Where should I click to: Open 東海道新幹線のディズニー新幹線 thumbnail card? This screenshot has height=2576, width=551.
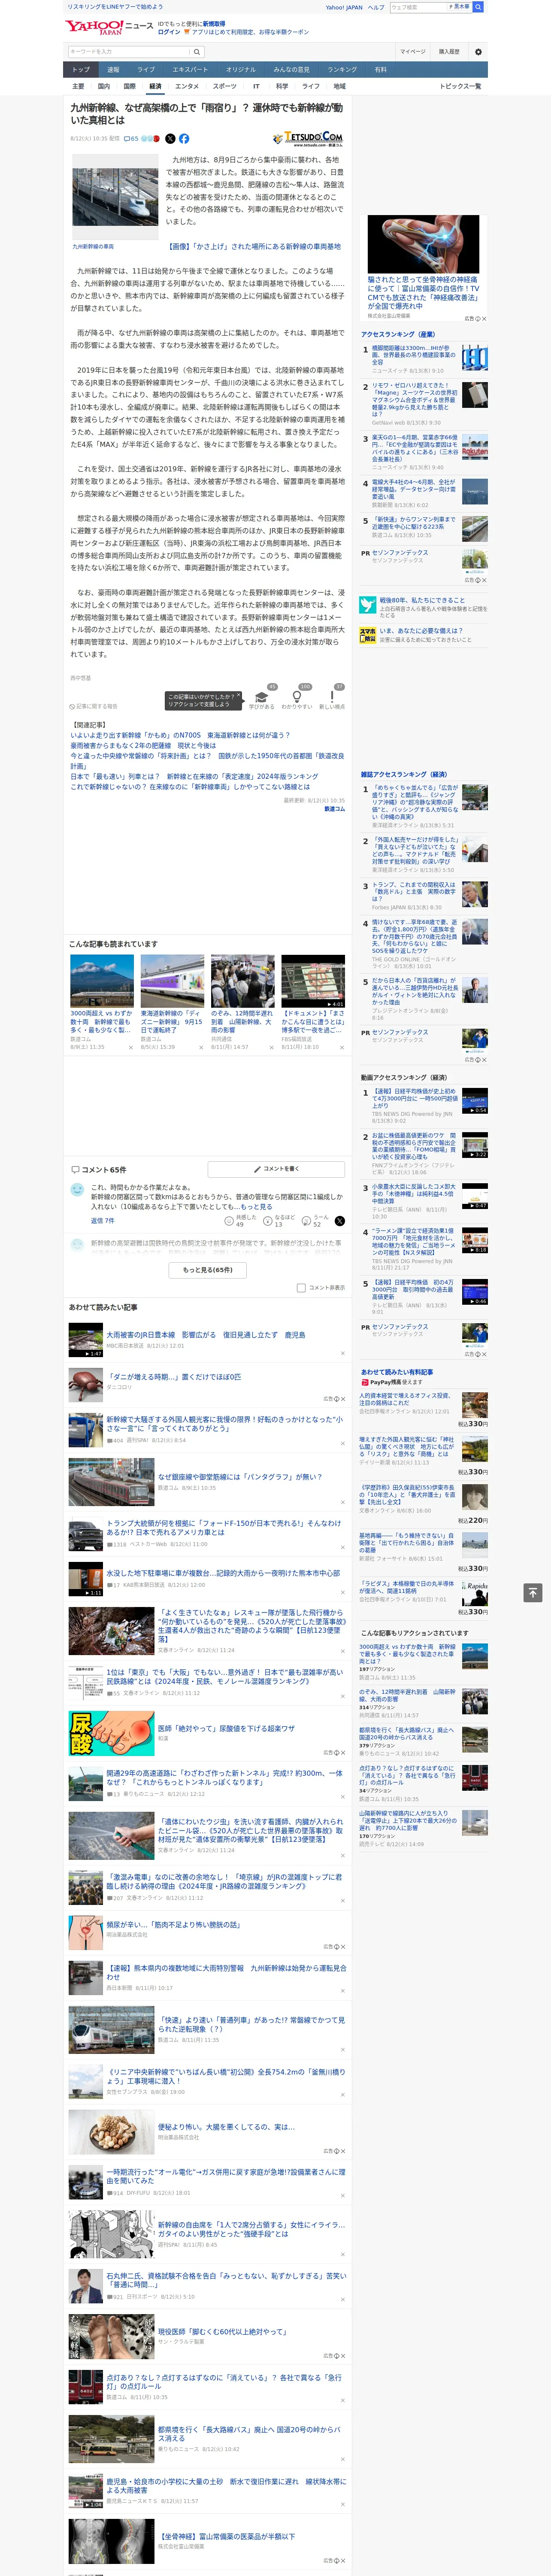click(x=172, y=1001)
